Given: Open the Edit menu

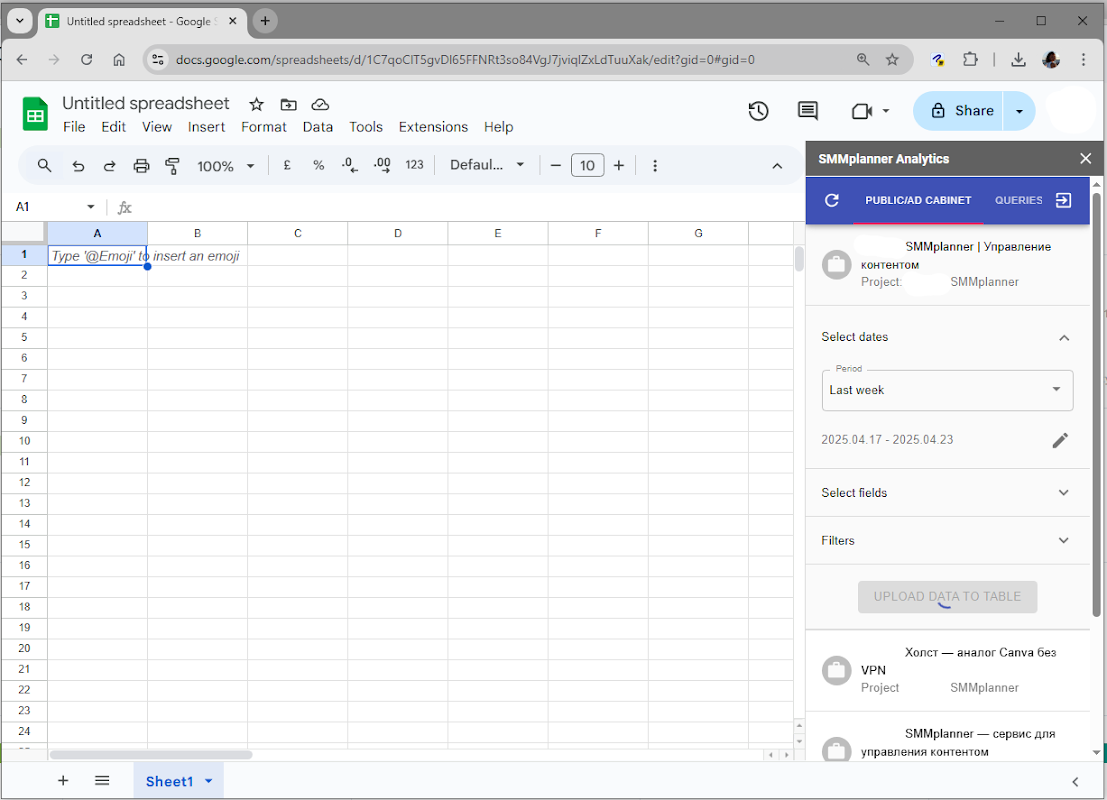Looking at the screenshot, I should click(x=113, y=127).
